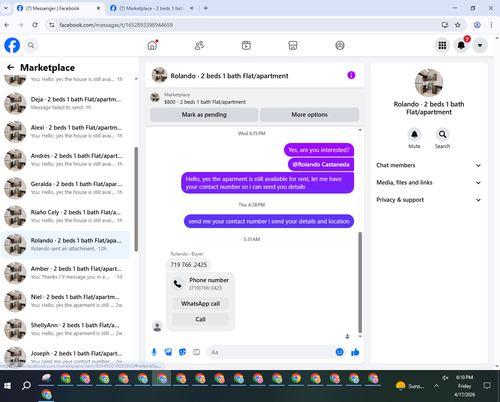Open Joseph conversation in list

[x=66, y=356]
